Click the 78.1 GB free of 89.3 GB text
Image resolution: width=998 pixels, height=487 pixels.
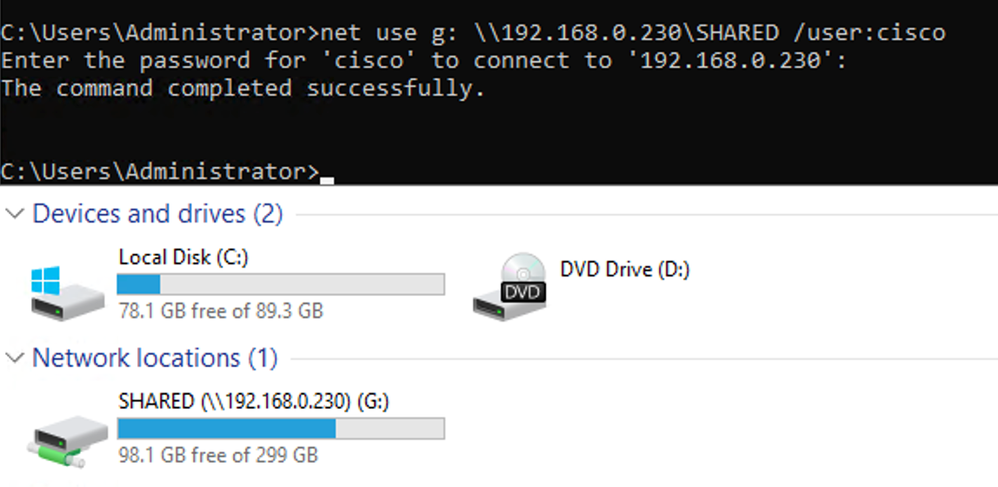(x=221, y=311)
